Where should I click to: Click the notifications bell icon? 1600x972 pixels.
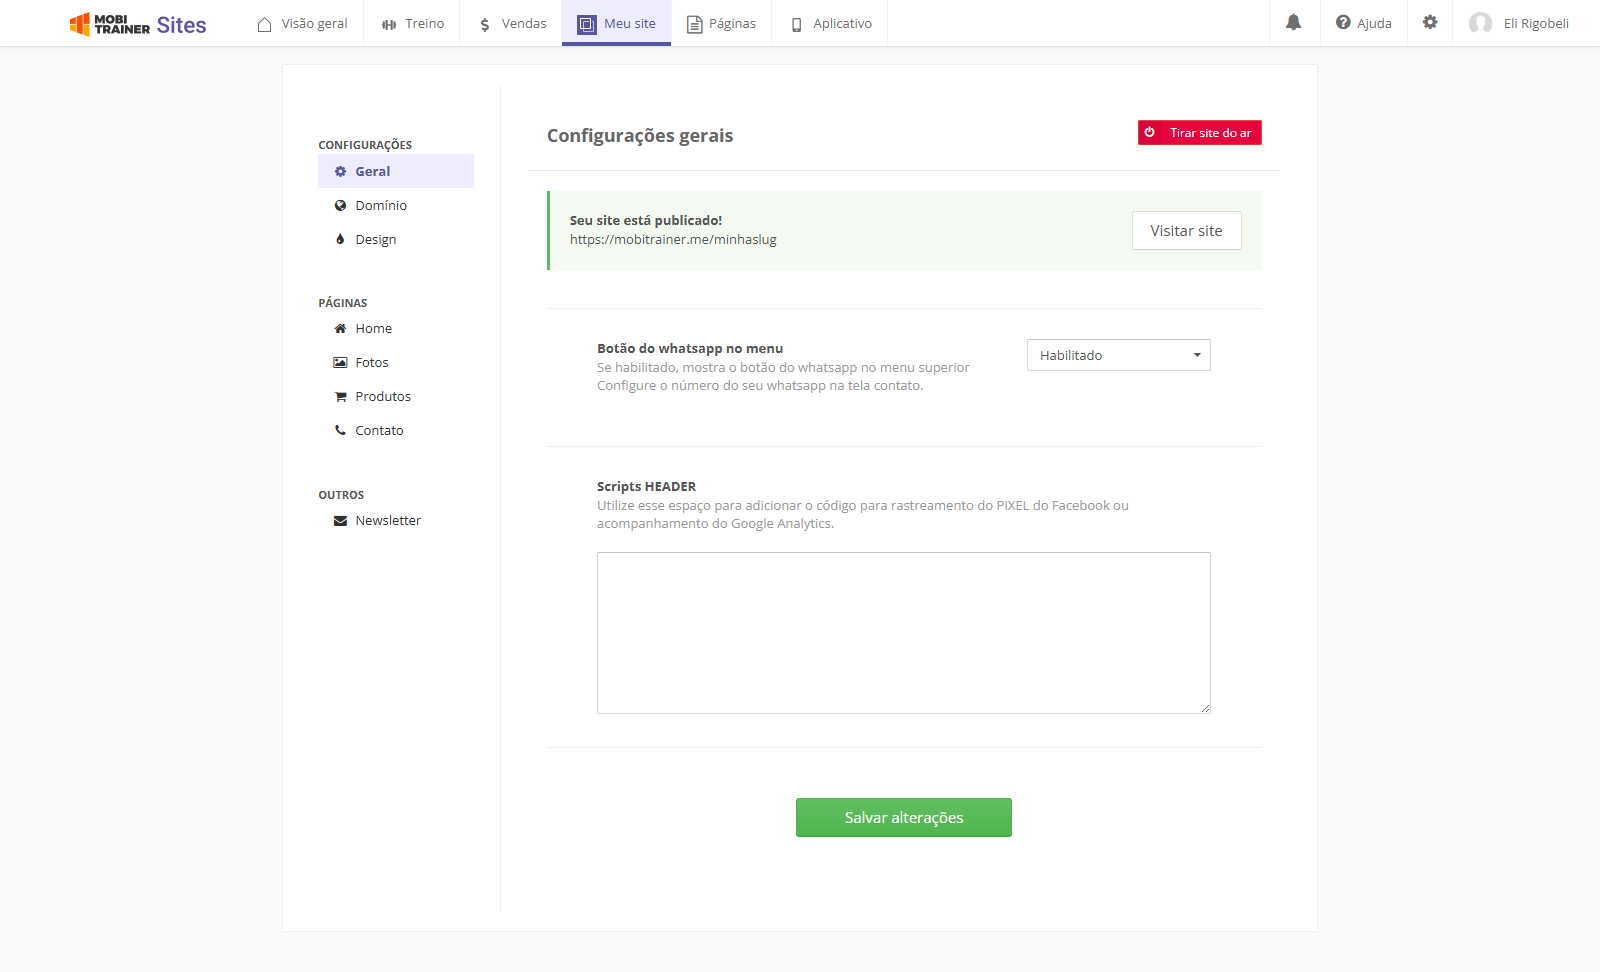(x=1293, y=22)
